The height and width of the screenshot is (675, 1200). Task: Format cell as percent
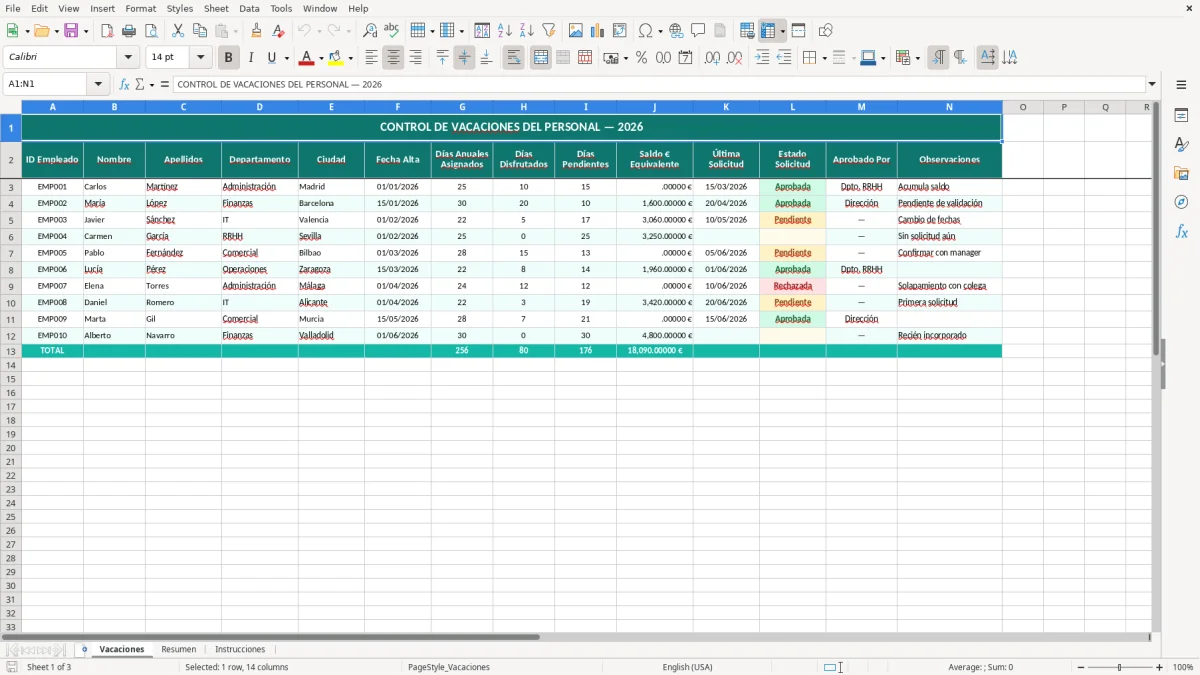click(641, 58)
